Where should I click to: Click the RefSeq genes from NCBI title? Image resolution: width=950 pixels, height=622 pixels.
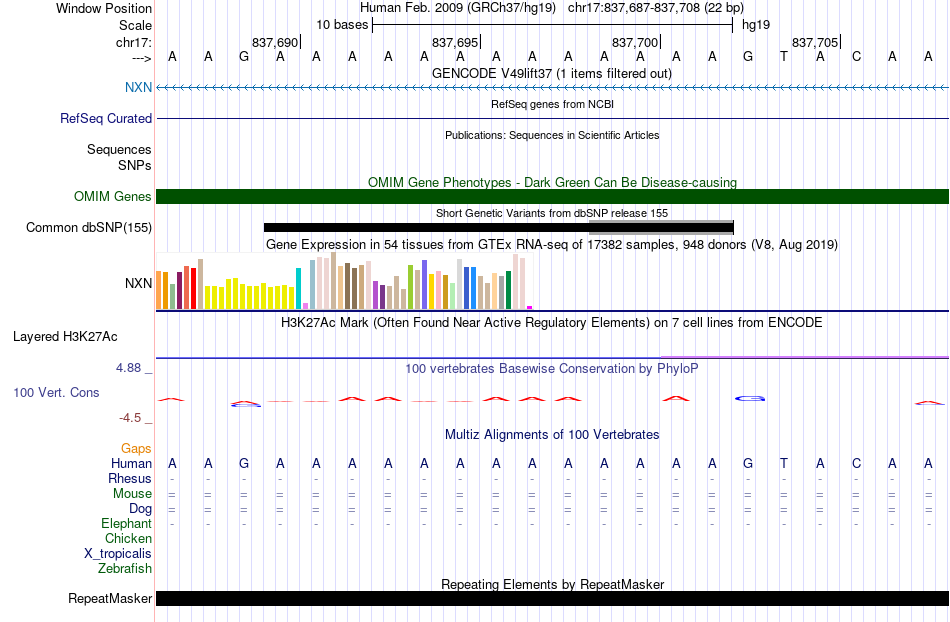click(x=553, y=104)
